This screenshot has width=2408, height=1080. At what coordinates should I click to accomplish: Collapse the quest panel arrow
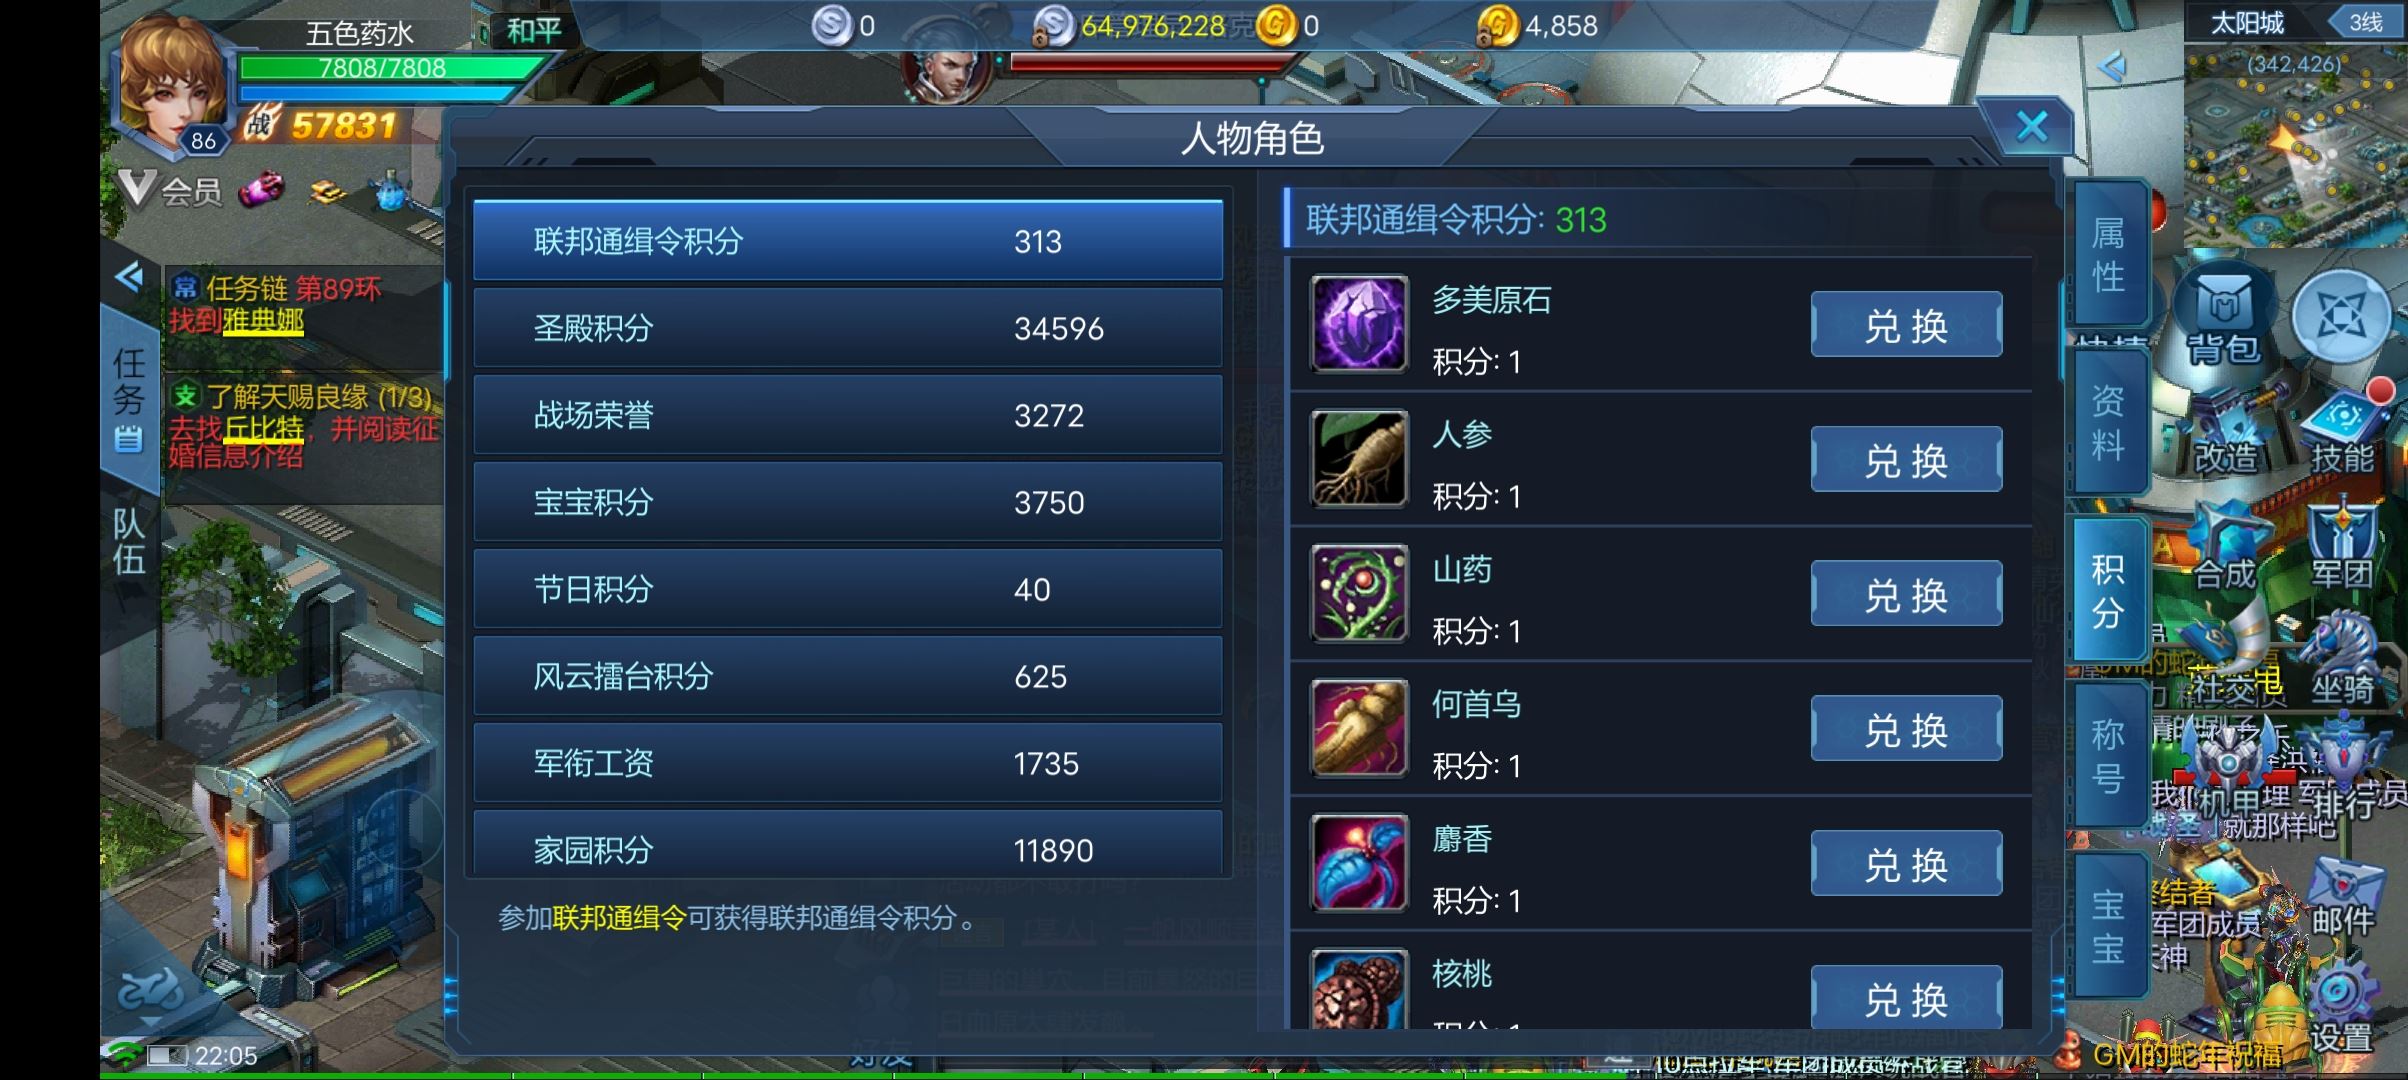coord(130,276)
